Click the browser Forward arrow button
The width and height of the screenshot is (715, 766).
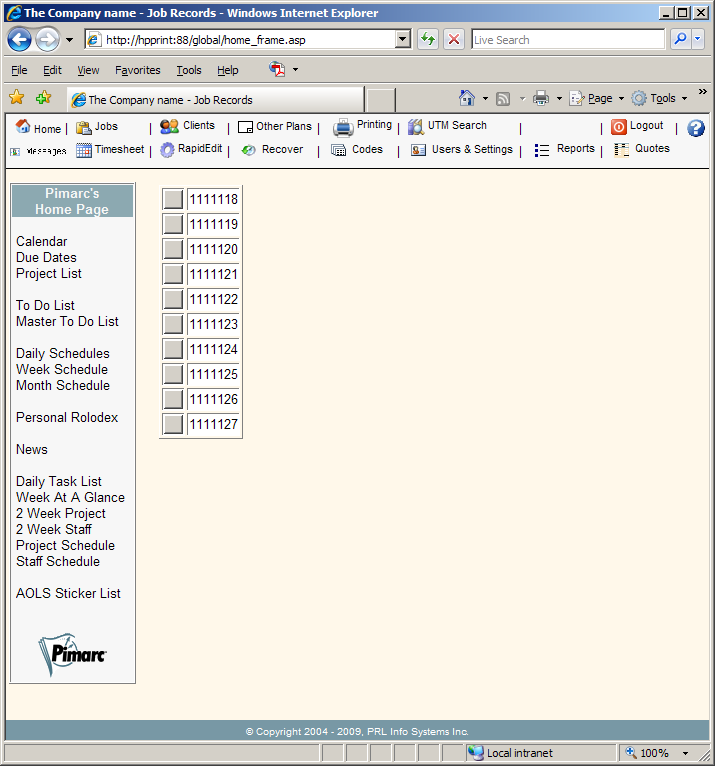pyautogui.click(x=47, y=40)
